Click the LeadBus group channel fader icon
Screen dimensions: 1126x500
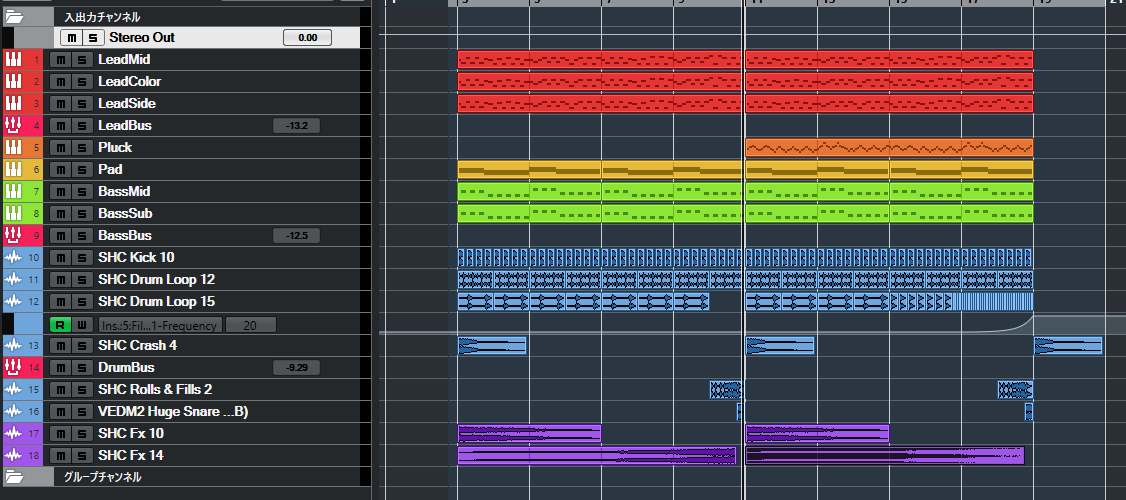13,126
